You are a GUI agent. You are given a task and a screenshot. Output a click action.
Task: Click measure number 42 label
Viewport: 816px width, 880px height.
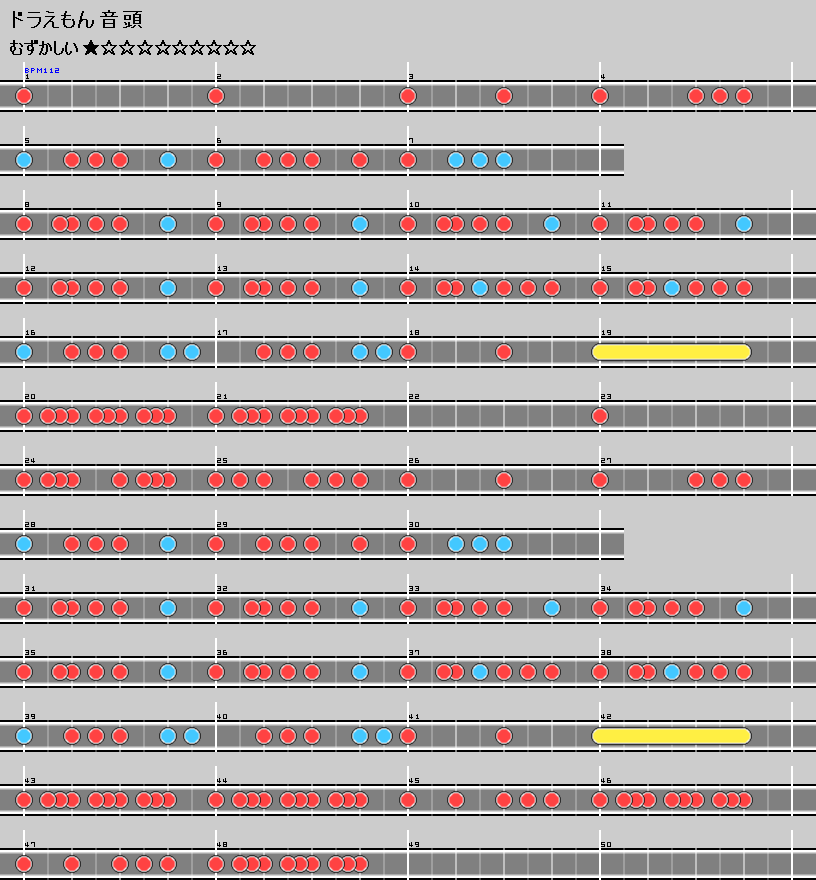pyautogui.click(x=606, y=717)
